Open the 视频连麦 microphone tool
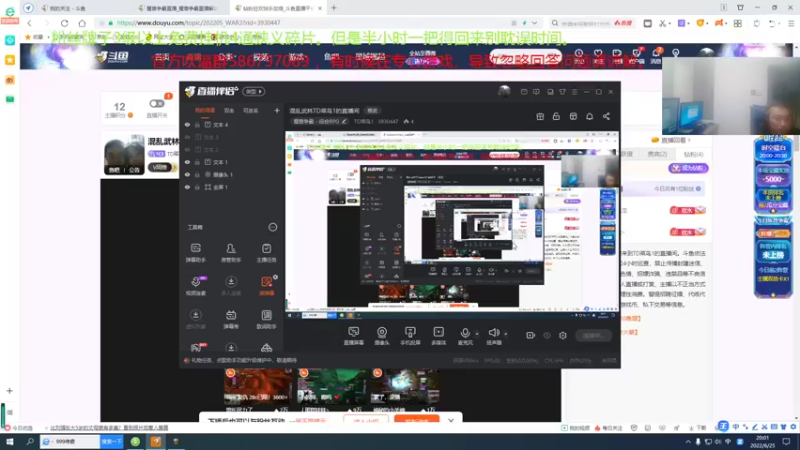 point(195,285)
